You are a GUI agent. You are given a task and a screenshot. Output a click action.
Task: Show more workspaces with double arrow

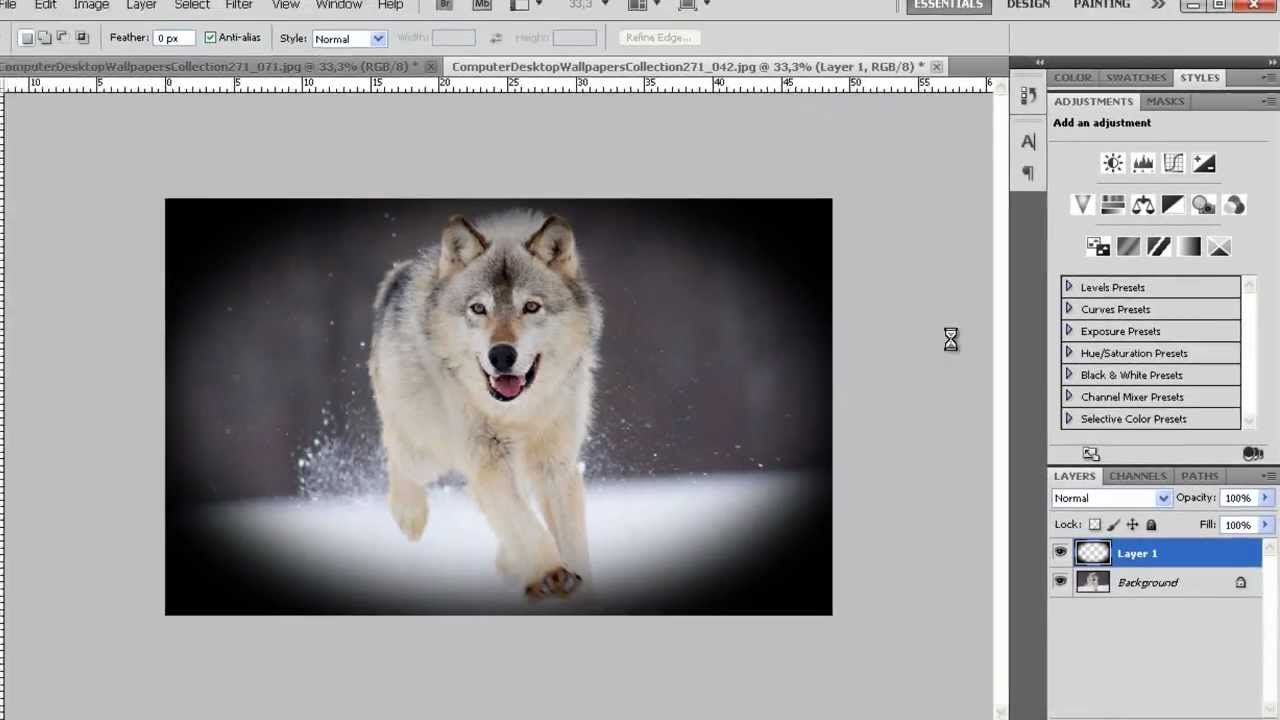pos(1158,5)
